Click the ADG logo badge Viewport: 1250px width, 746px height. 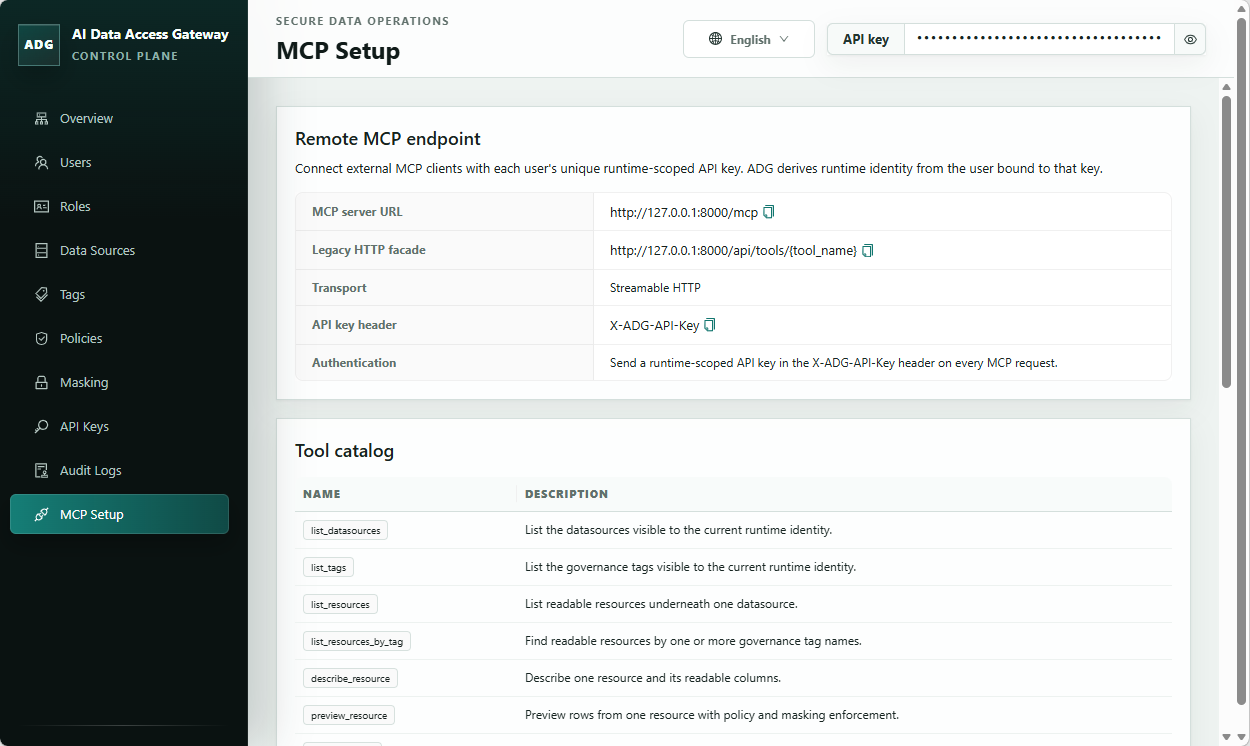[x=39, y=45]
